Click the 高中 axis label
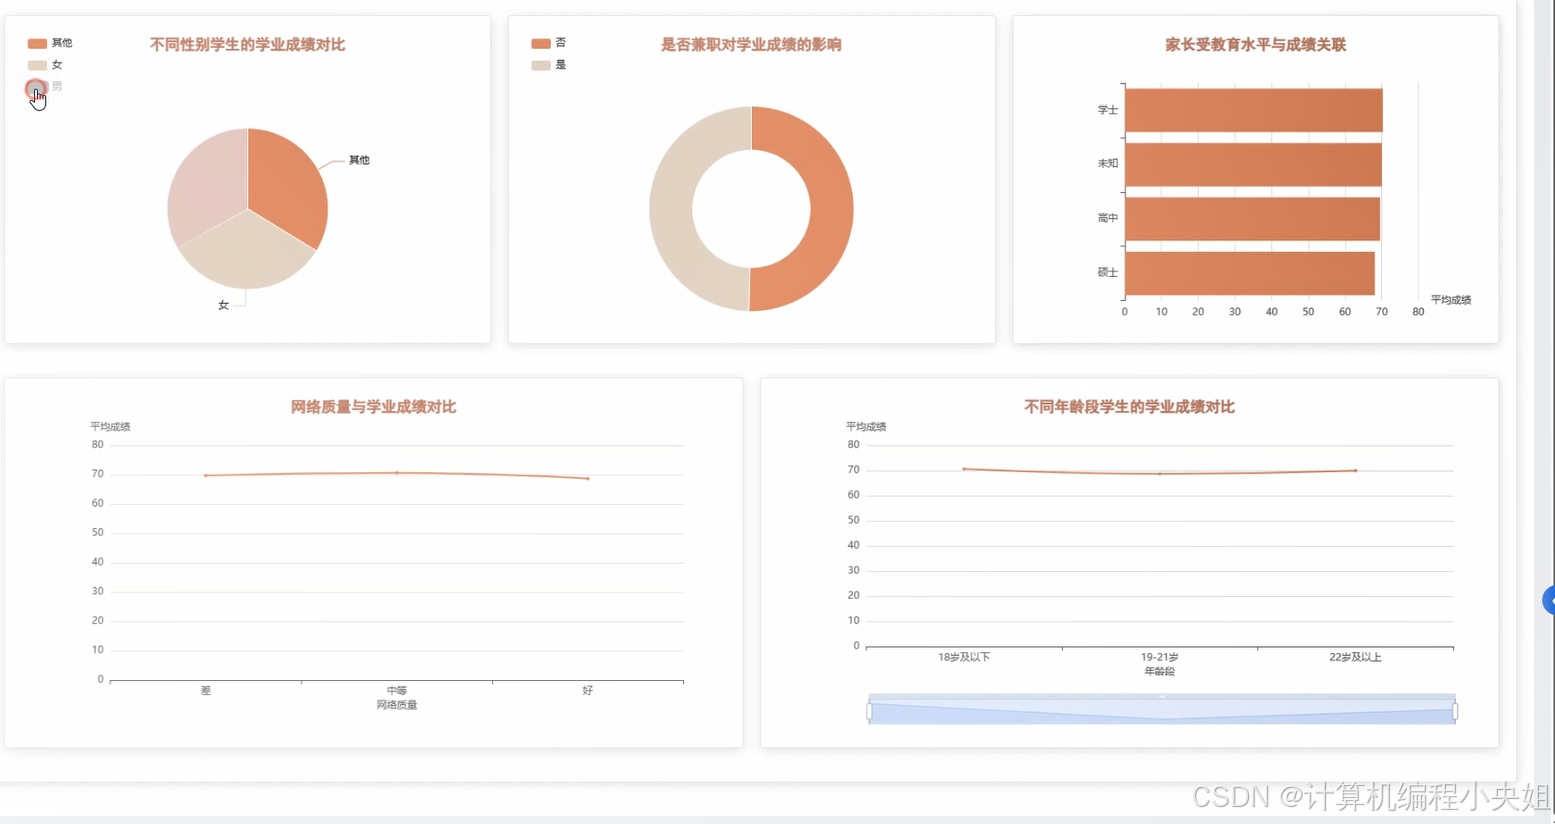The height and width of the screenshot is (824, 1555). coord(1107,218)
